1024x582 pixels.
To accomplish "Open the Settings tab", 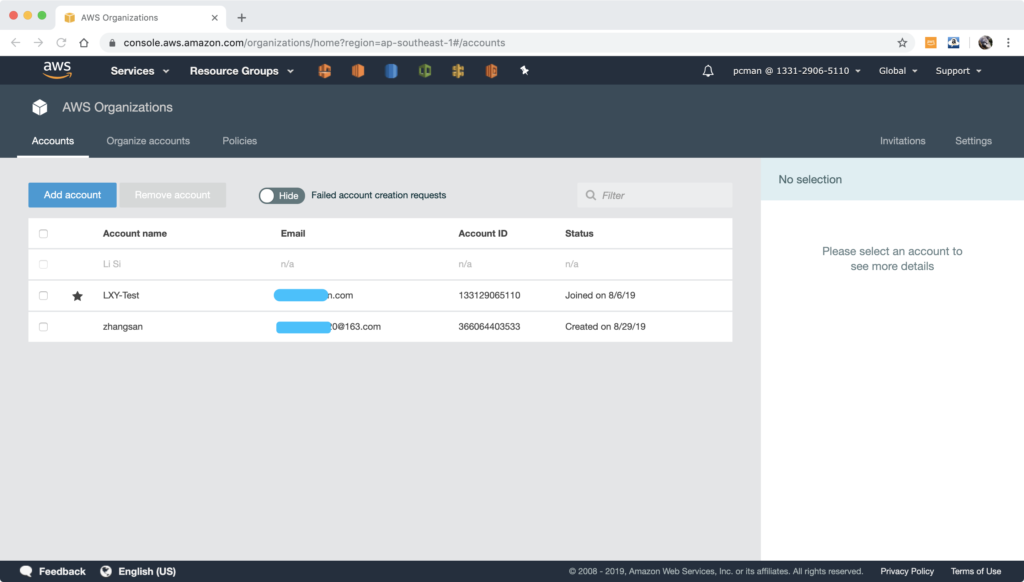I will pyautogui.click(x=973, y=140).
